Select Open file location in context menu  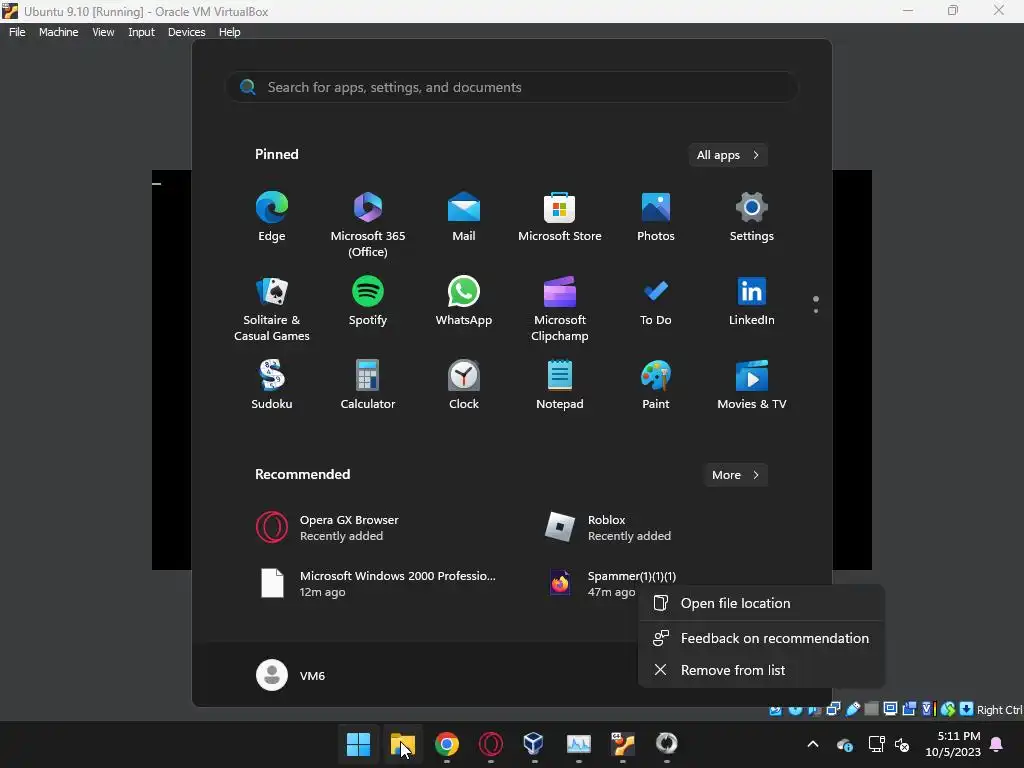tap(761, 603)
